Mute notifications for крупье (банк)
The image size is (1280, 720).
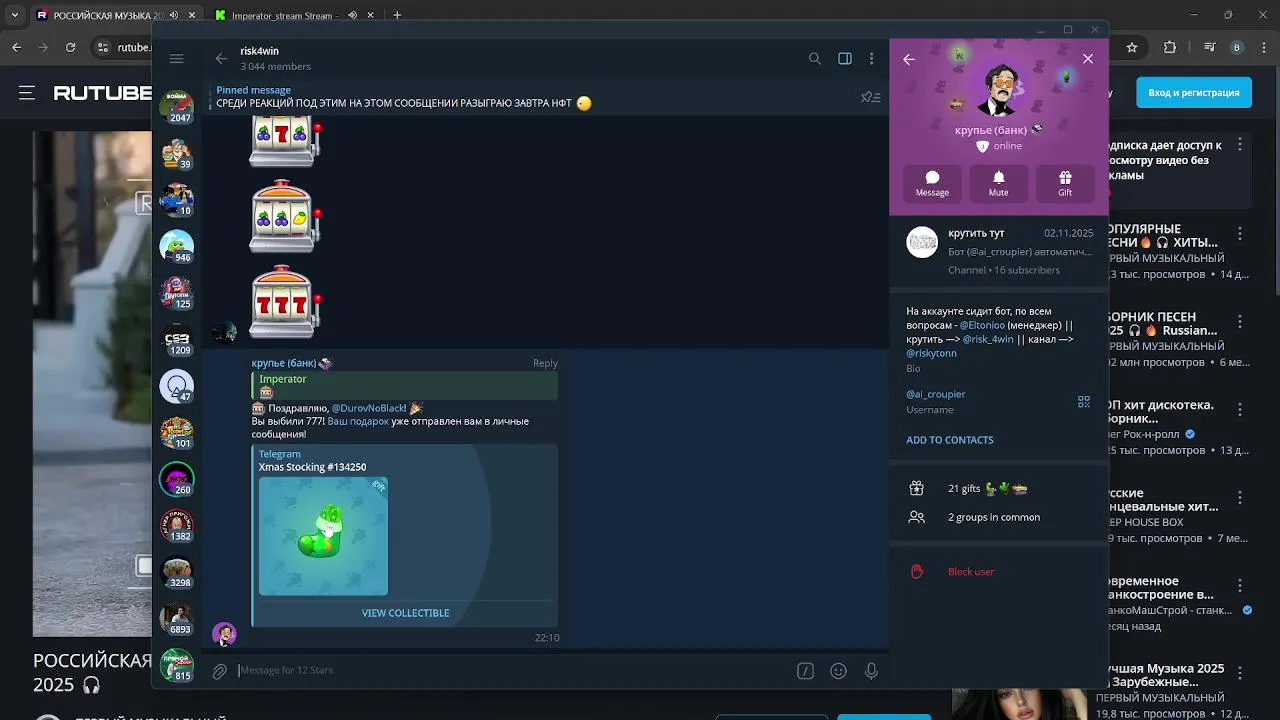pos(998,183)
